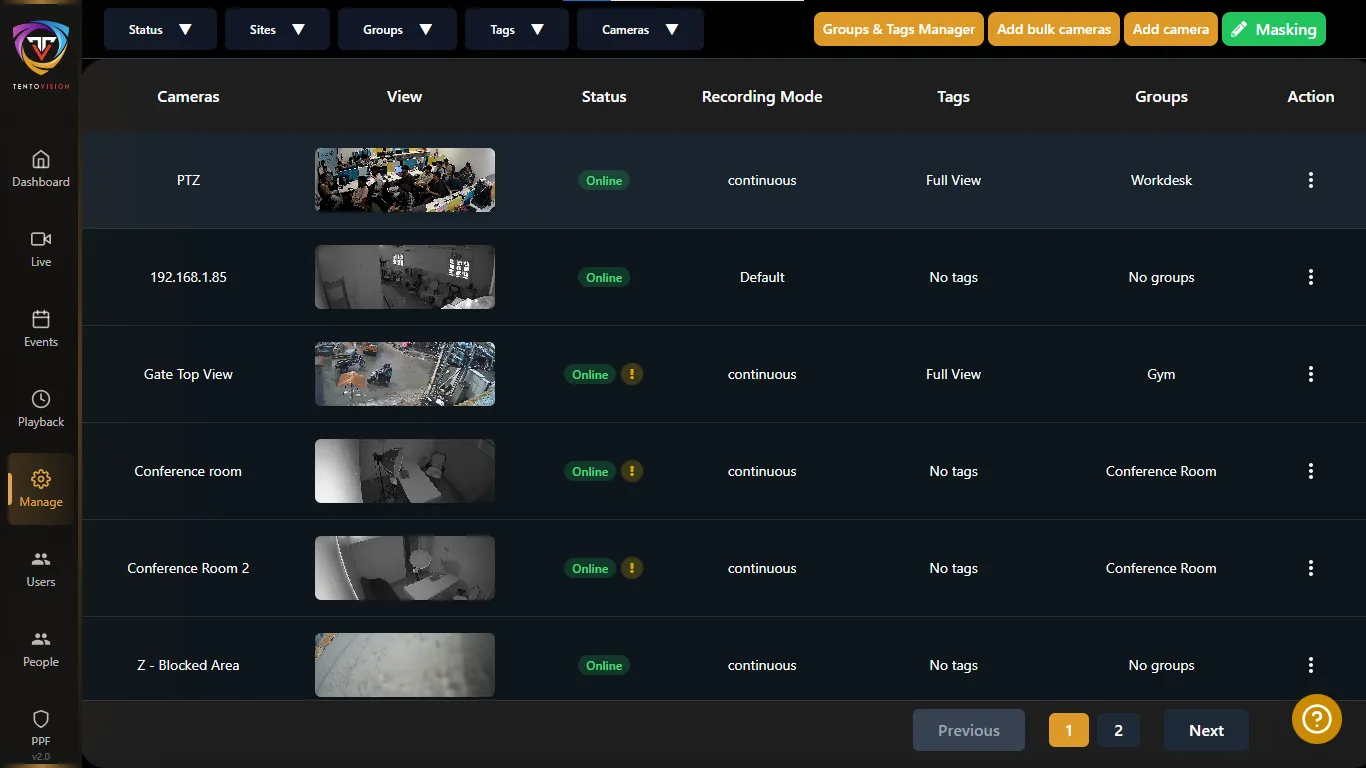The height and width of the screenshot is (768, 1366).
Task: Open three-dot menu for Conference room
Action: 1310,471
